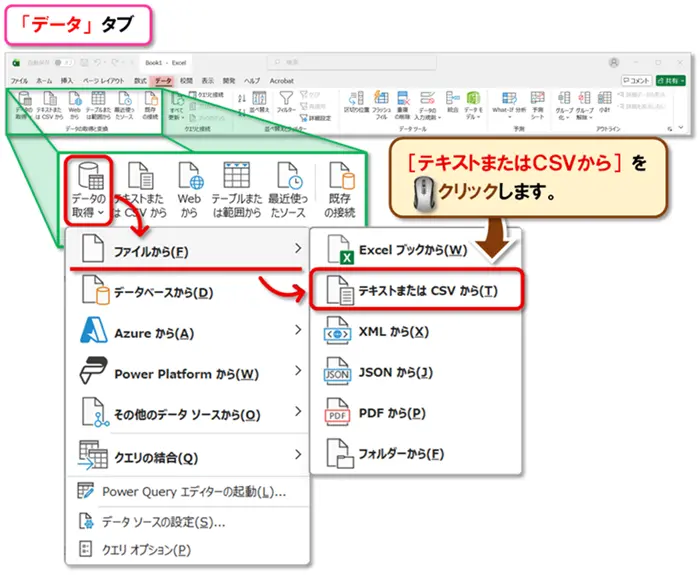Choose JSON から(J) in the submenu
The width and height of the screenshot is (700, 575).
pos(415,372)
